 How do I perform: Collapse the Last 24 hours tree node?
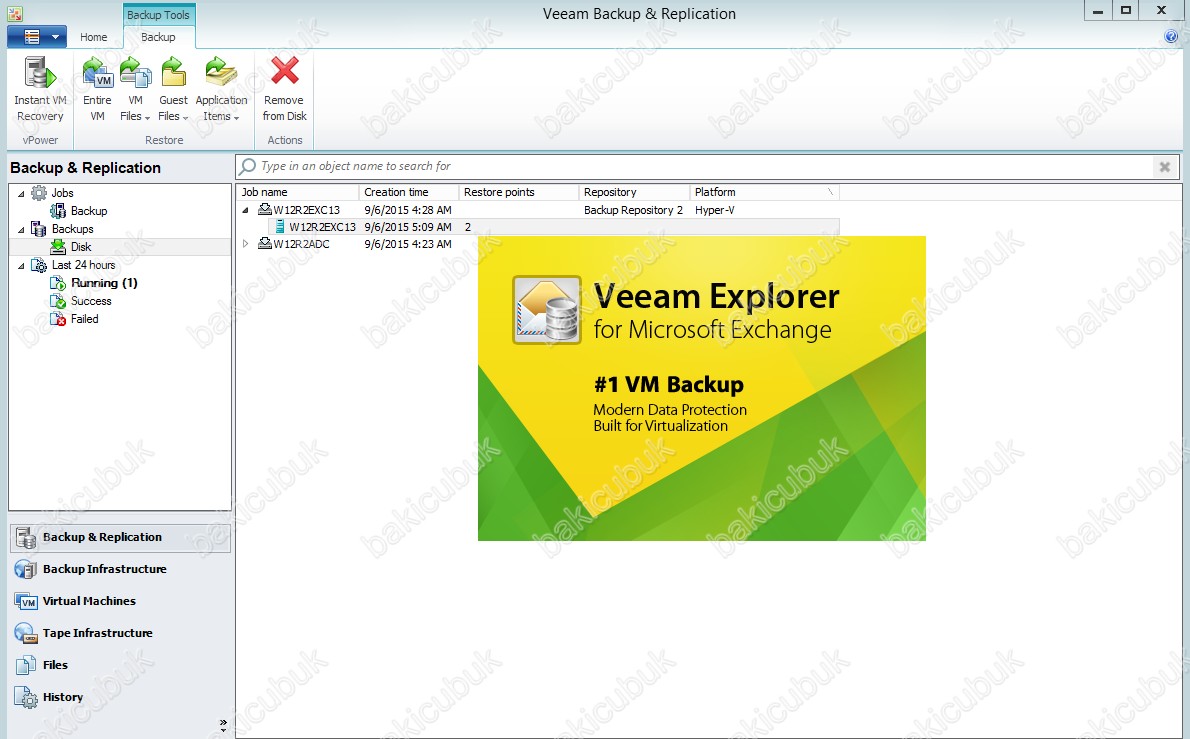click(21, 266)
